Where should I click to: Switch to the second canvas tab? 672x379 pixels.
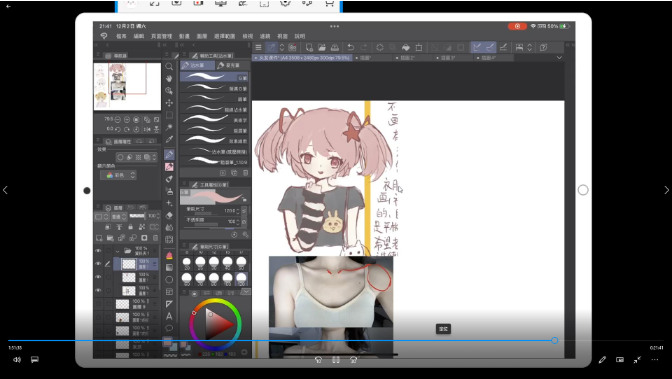pyautogui.click(x=372, y=57)
